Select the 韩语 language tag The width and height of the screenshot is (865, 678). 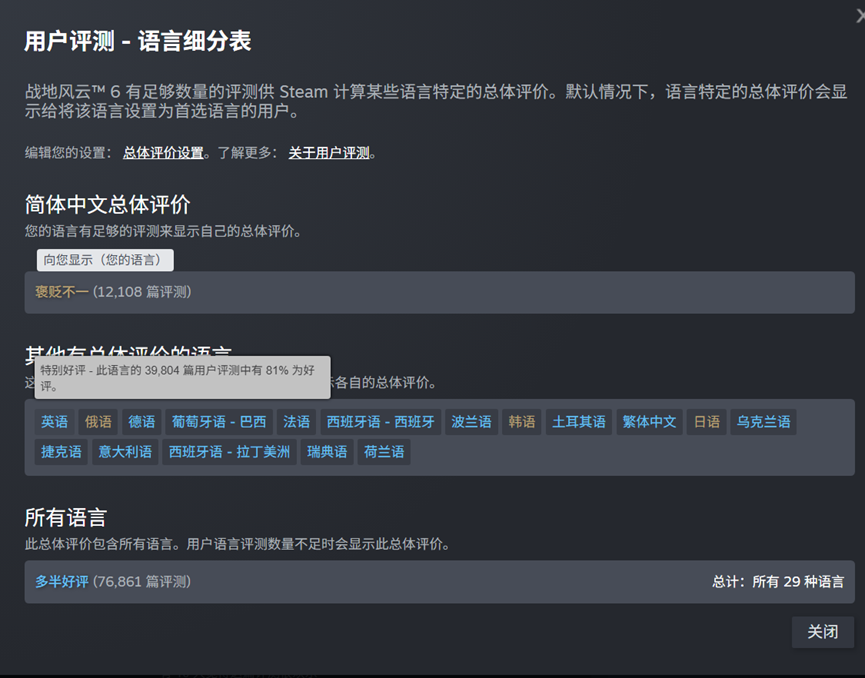coord(522,422)
